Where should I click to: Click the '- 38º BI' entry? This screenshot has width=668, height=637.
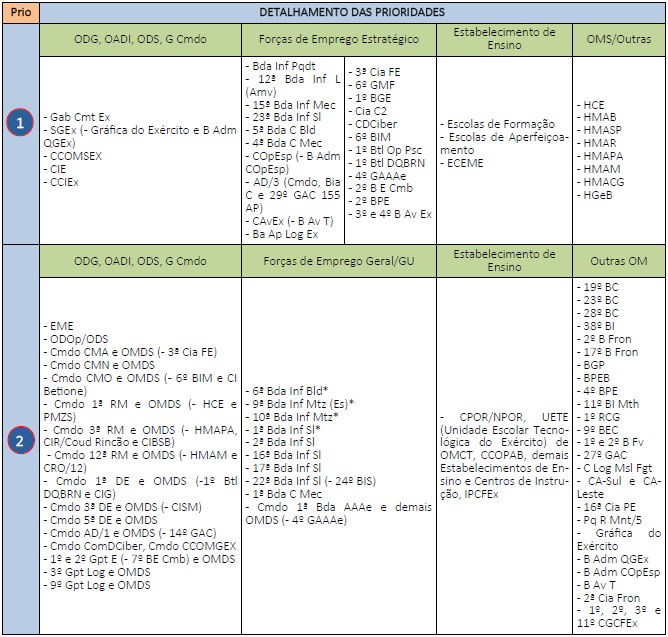point(596,326)
